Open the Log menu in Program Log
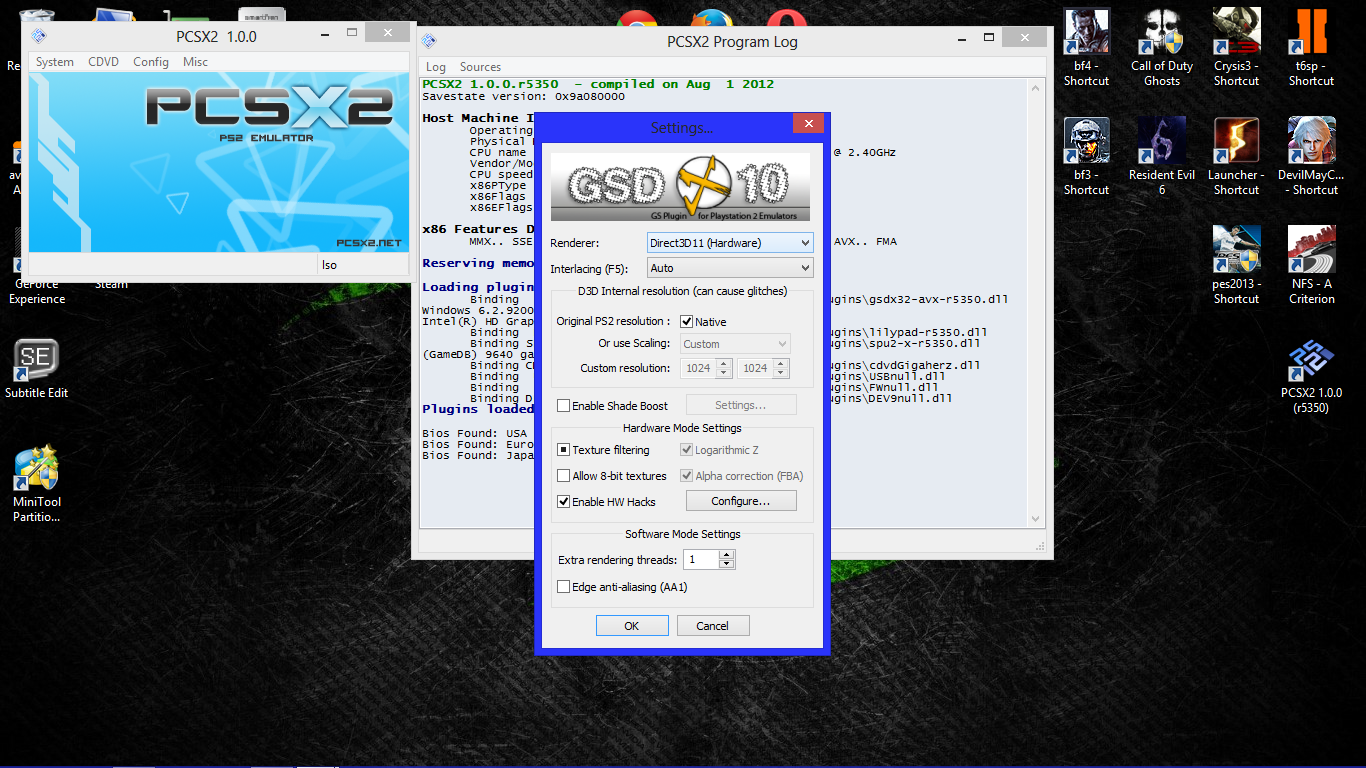The width and height of the screenshot is (1366, 768). tap(436, 67)
